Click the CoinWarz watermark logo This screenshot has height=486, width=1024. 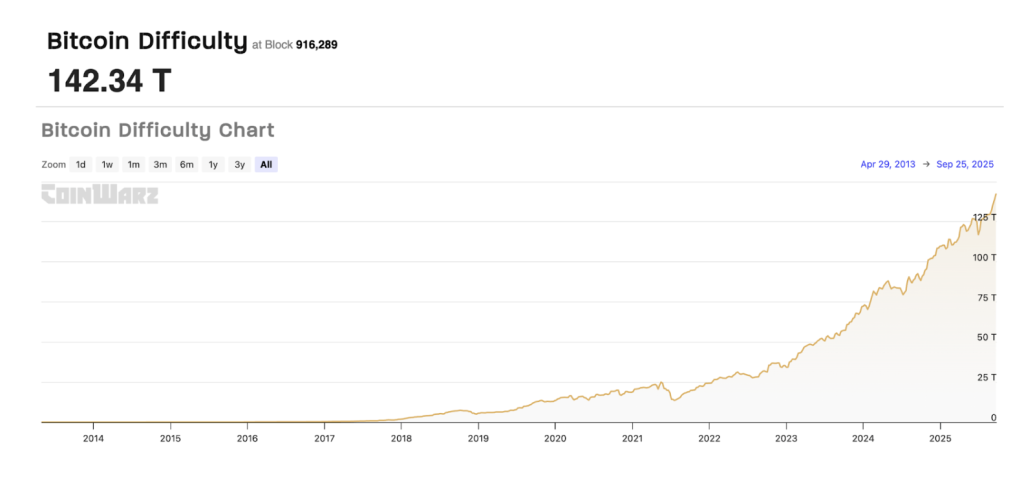click(99, 195)
